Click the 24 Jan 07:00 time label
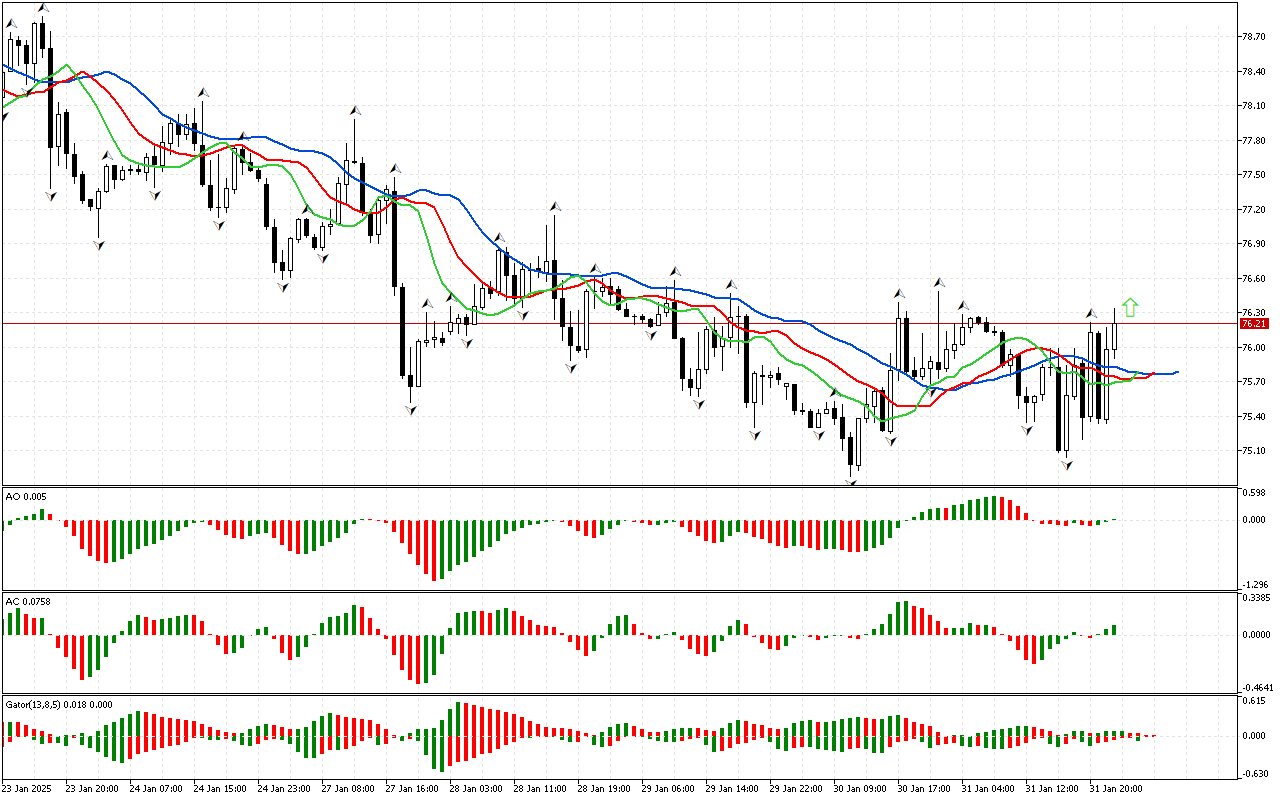The height and width of the screenshot is (800, 1280). [155, 789]
